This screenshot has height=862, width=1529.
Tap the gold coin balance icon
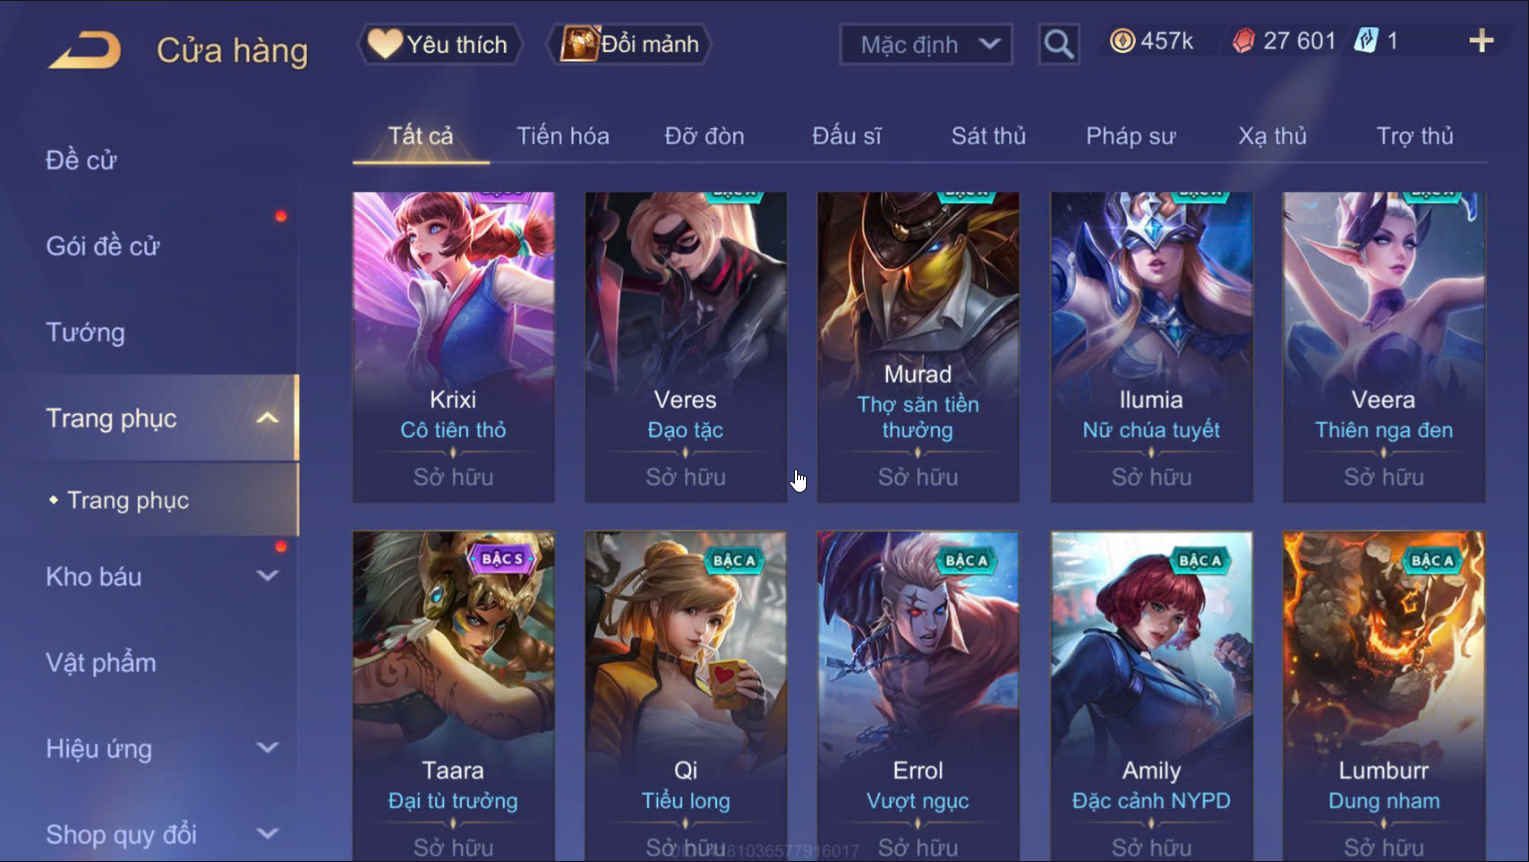pyautogui.click(x=1122, y=41)
